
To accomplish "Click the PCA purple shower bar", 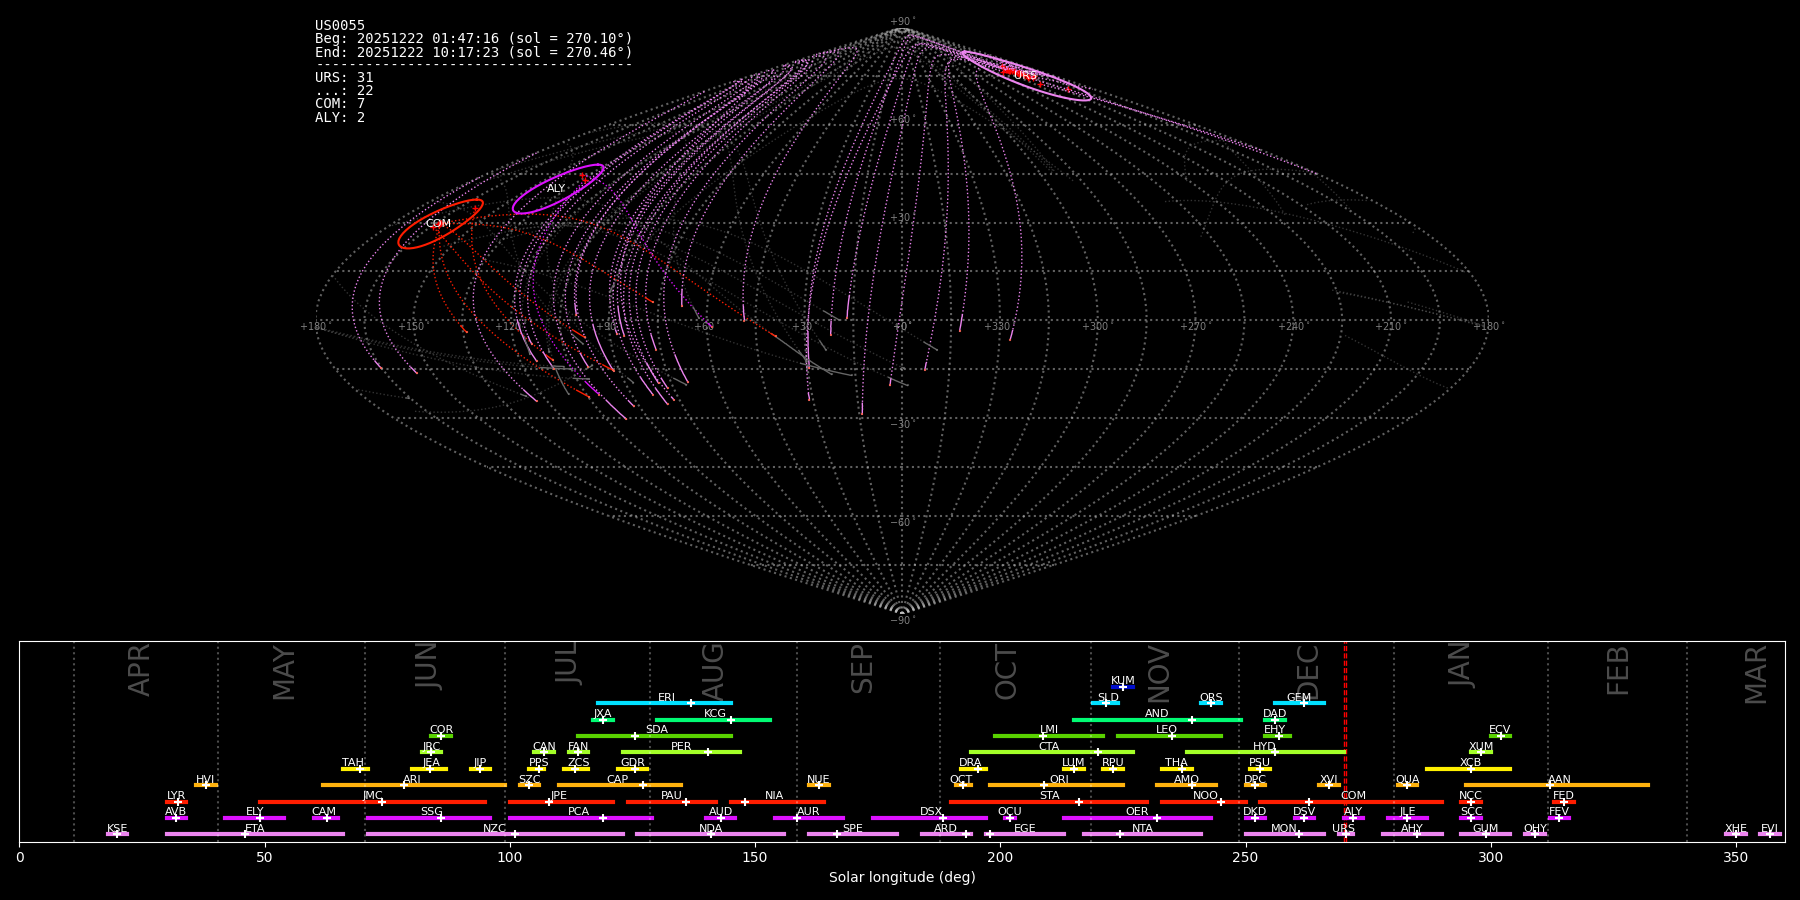I will (x=580, y=818).
